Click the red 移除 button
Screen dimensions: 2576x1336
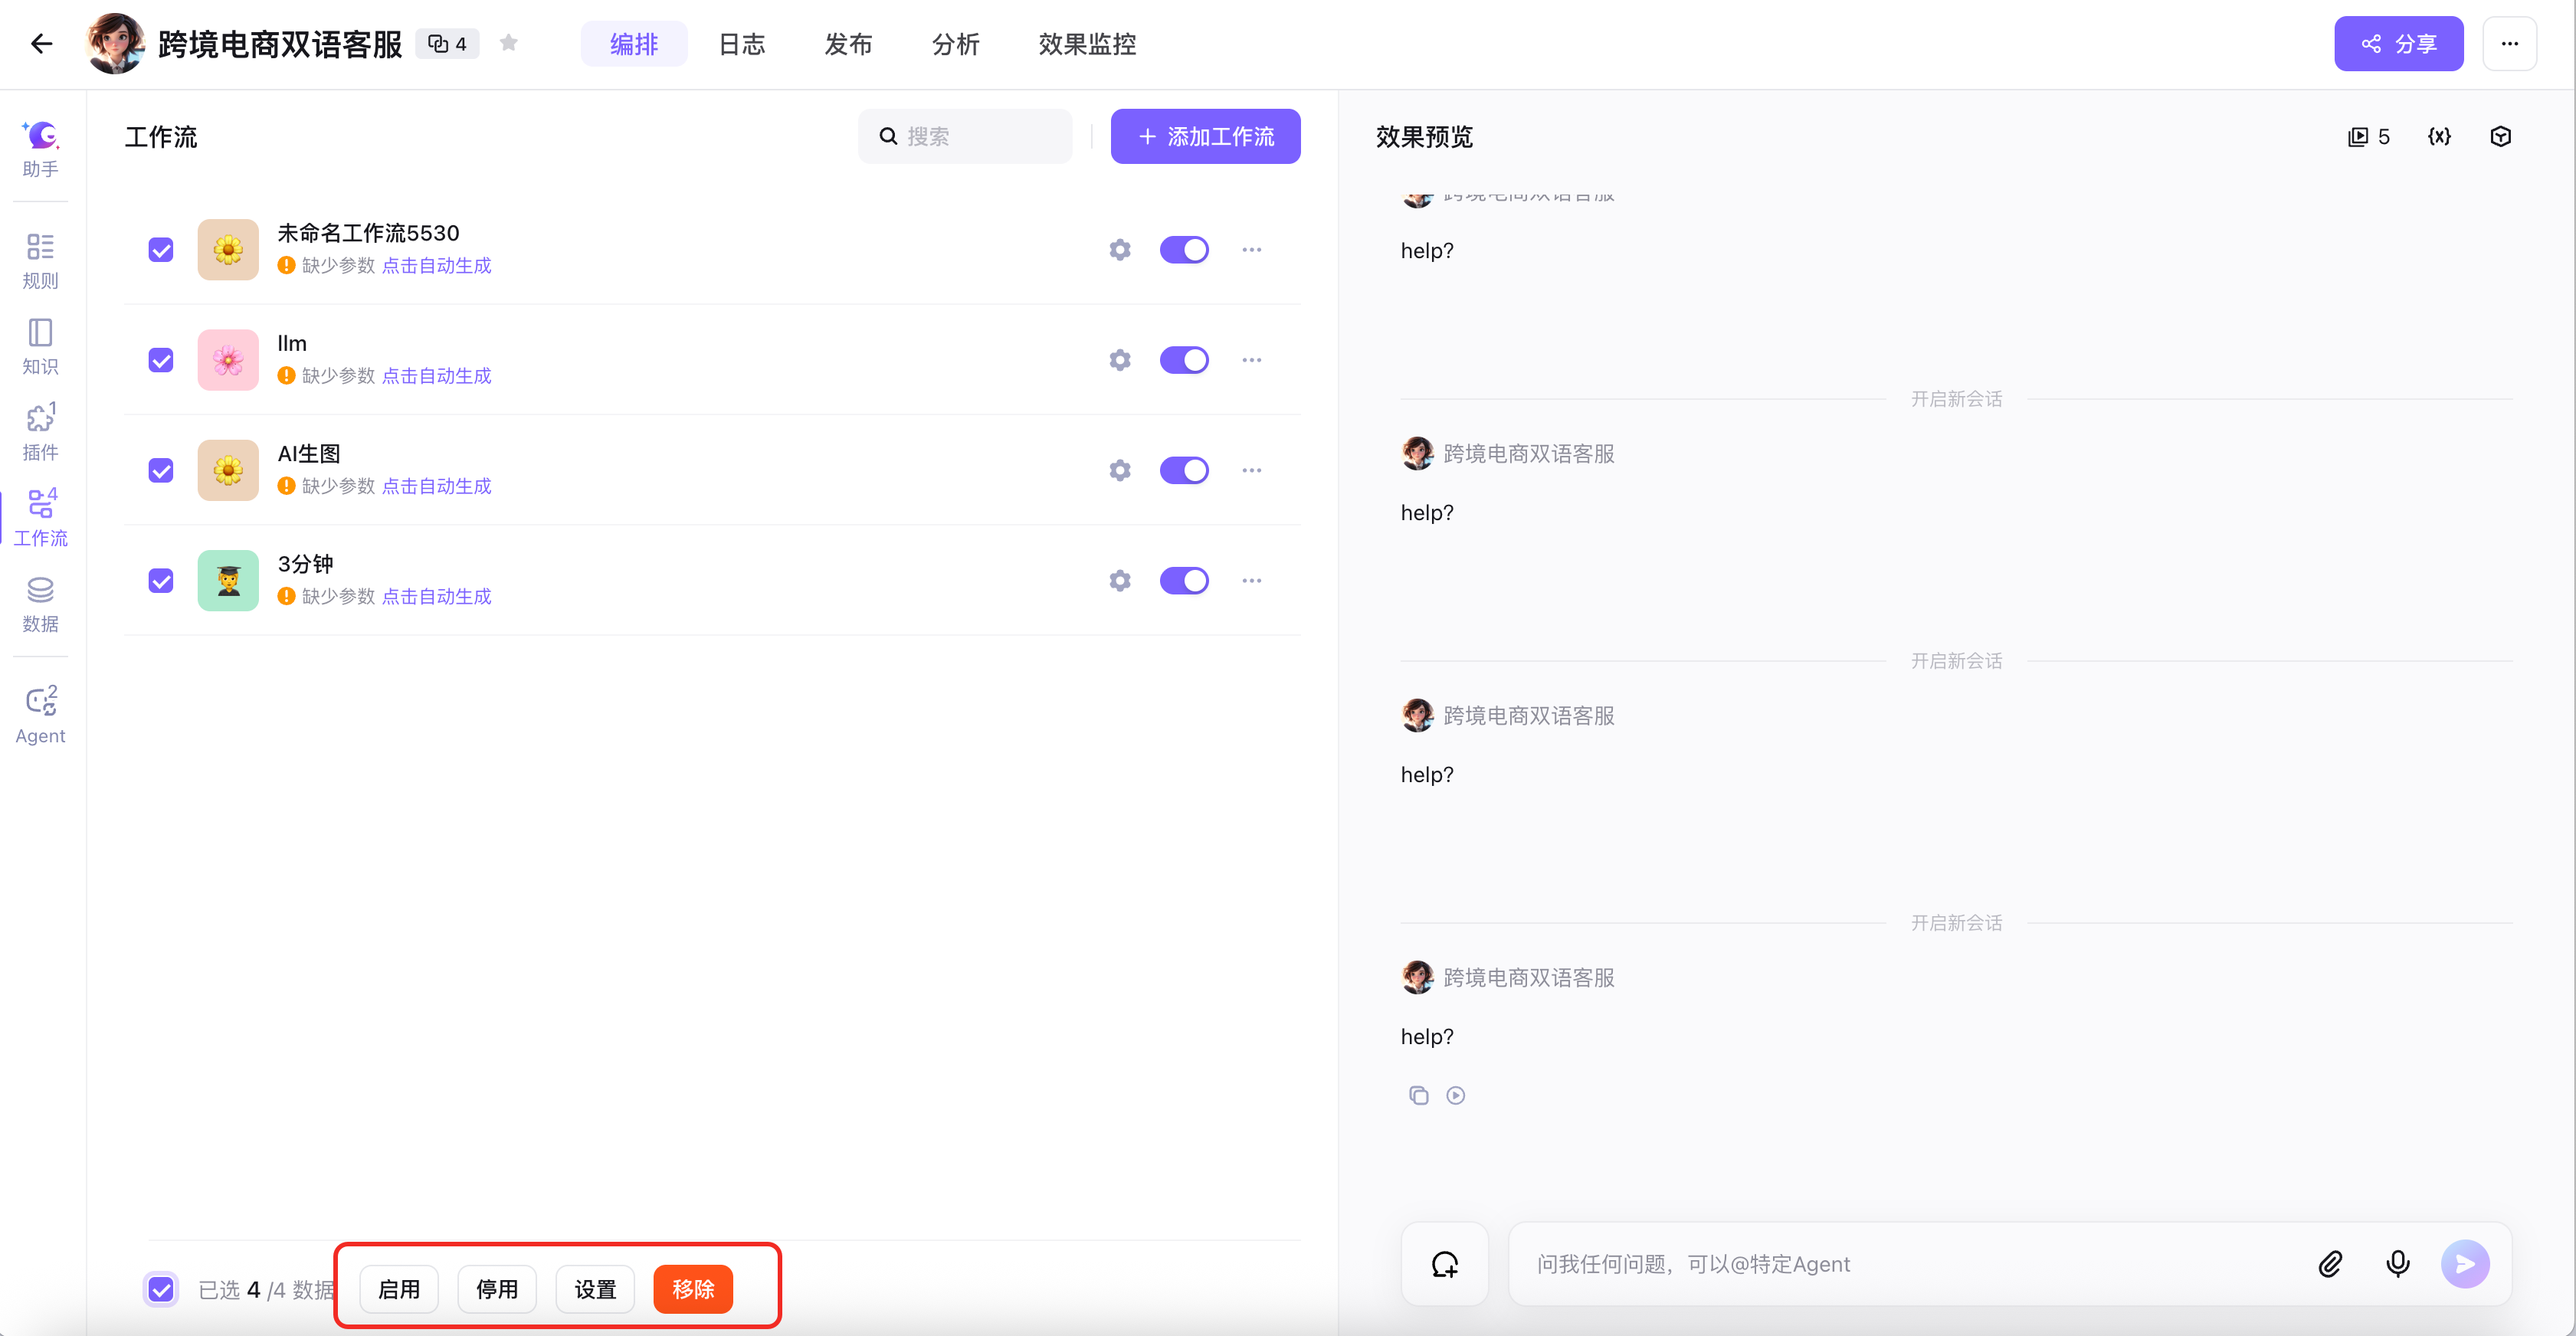tap(692, 1289)
